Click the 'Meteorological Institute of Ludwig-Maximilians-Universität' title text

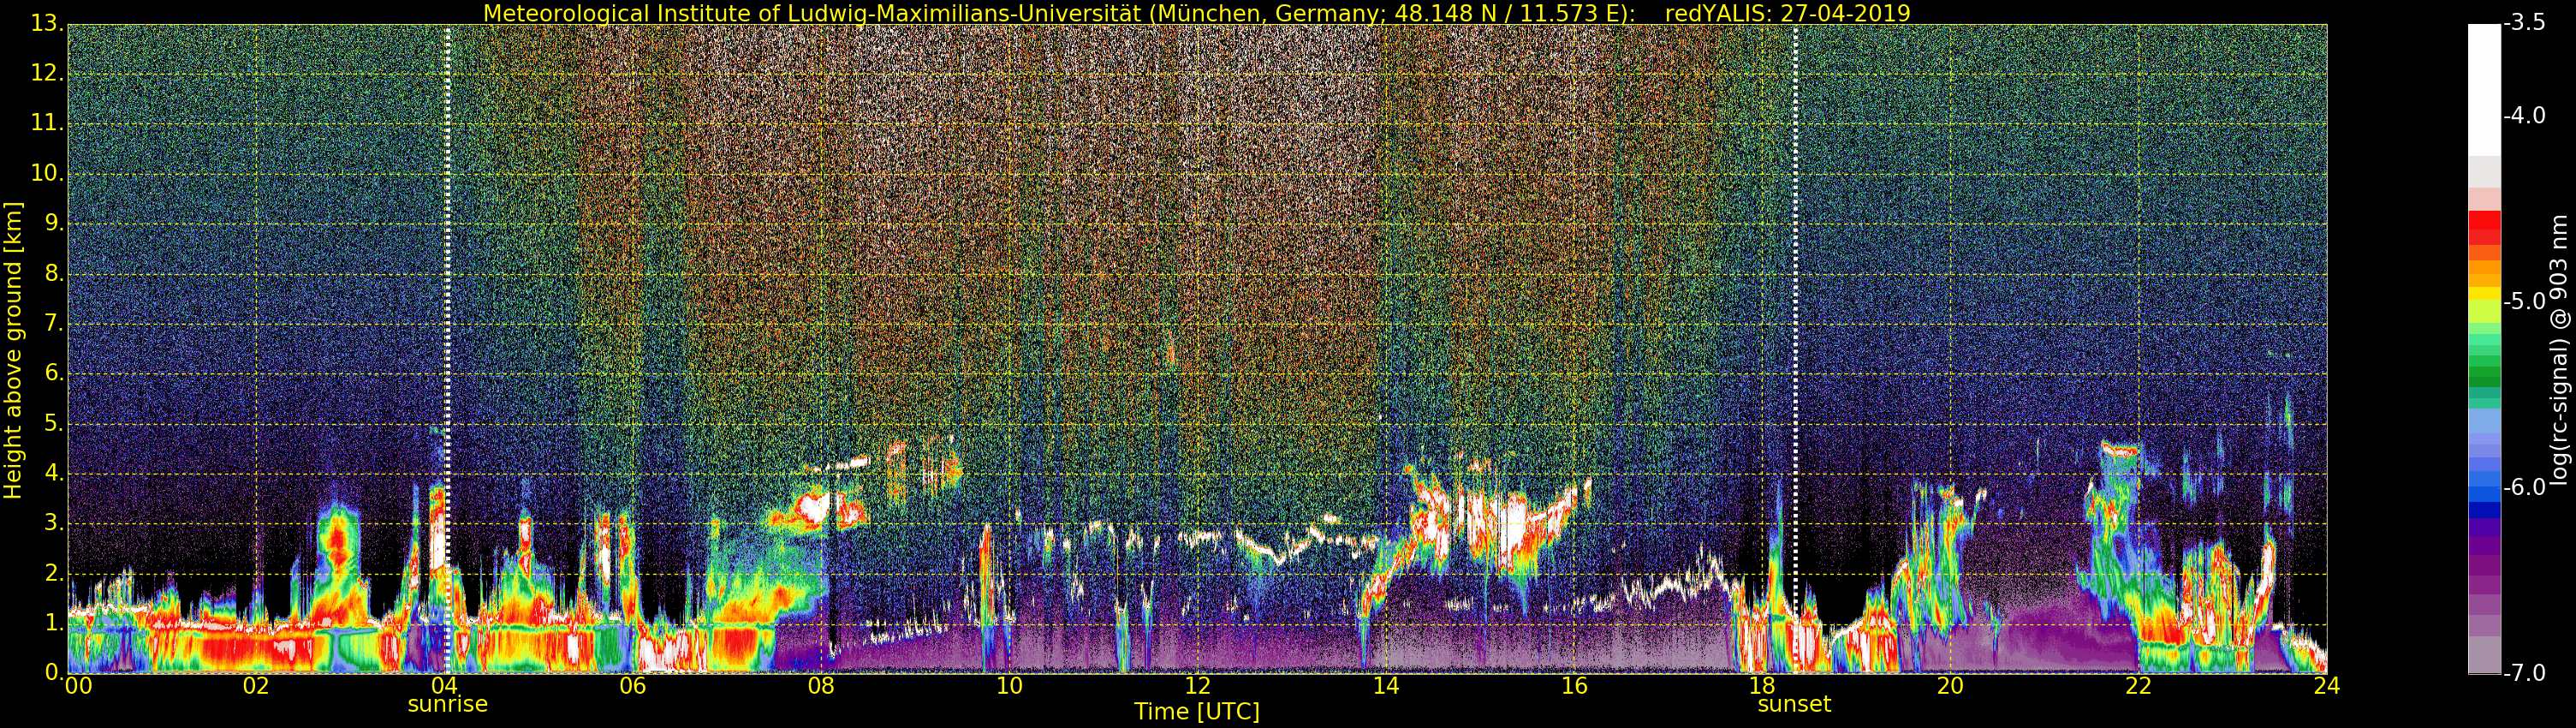[x=813, y=13]
